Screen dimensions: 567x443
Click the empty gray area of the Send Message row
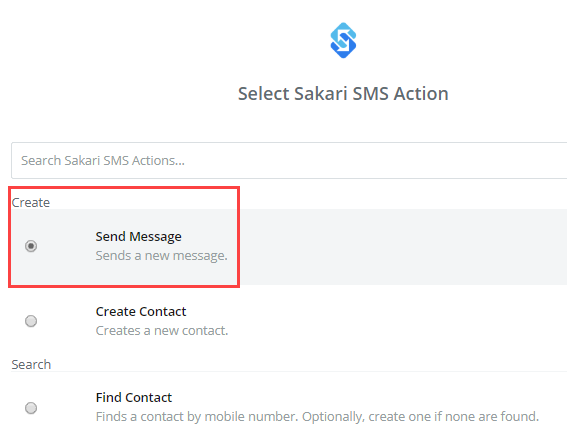pos(398,247)
